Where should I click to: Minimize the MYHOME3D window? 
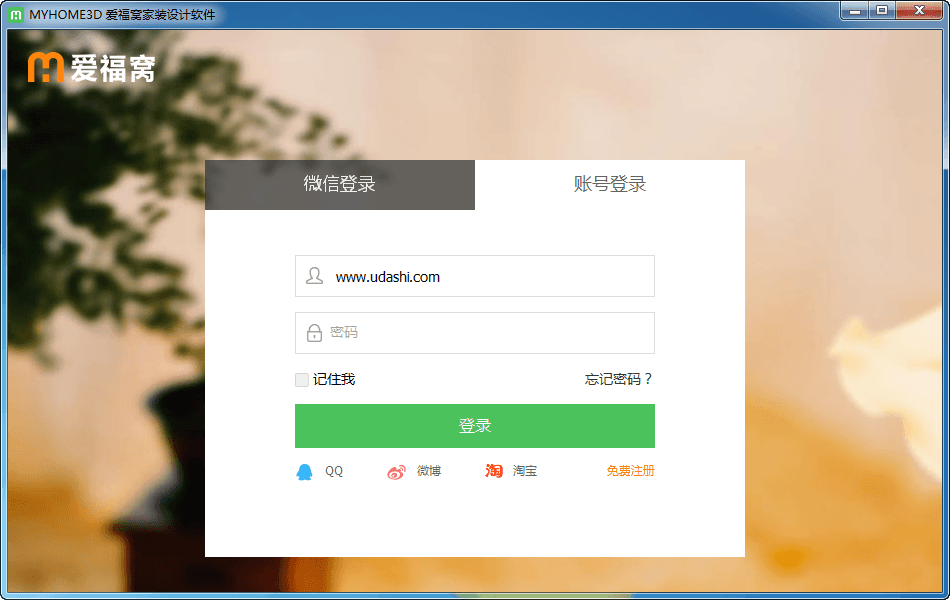point(853,11)
